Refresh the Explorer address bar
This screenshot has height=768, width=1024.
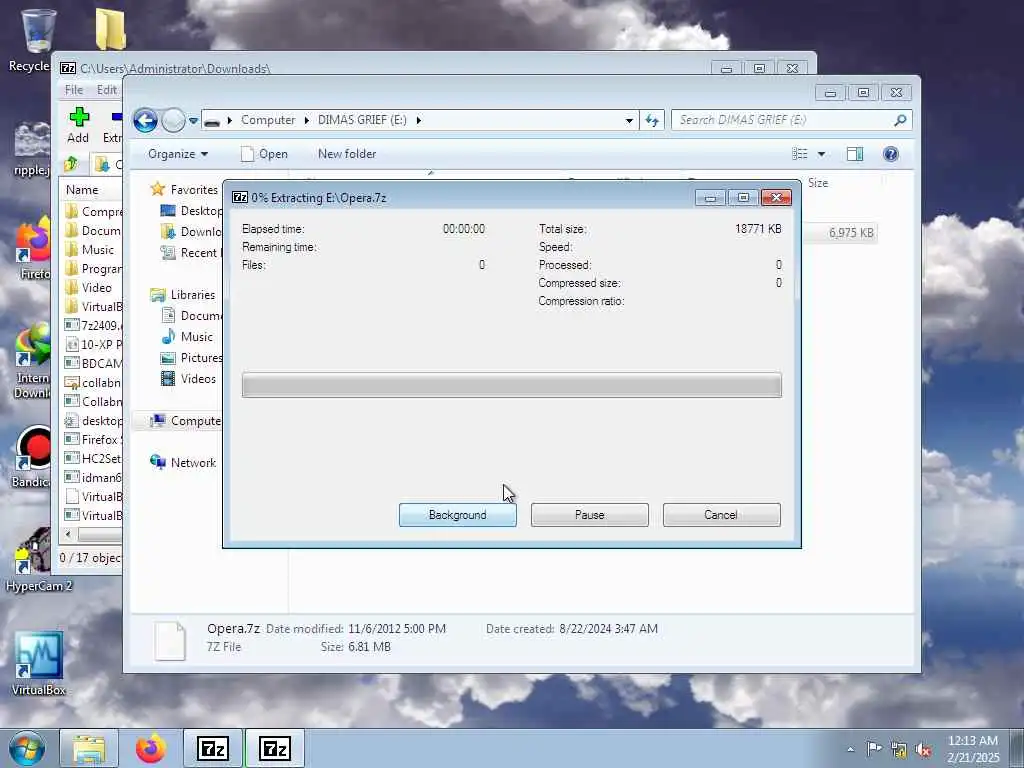[652, 120]
